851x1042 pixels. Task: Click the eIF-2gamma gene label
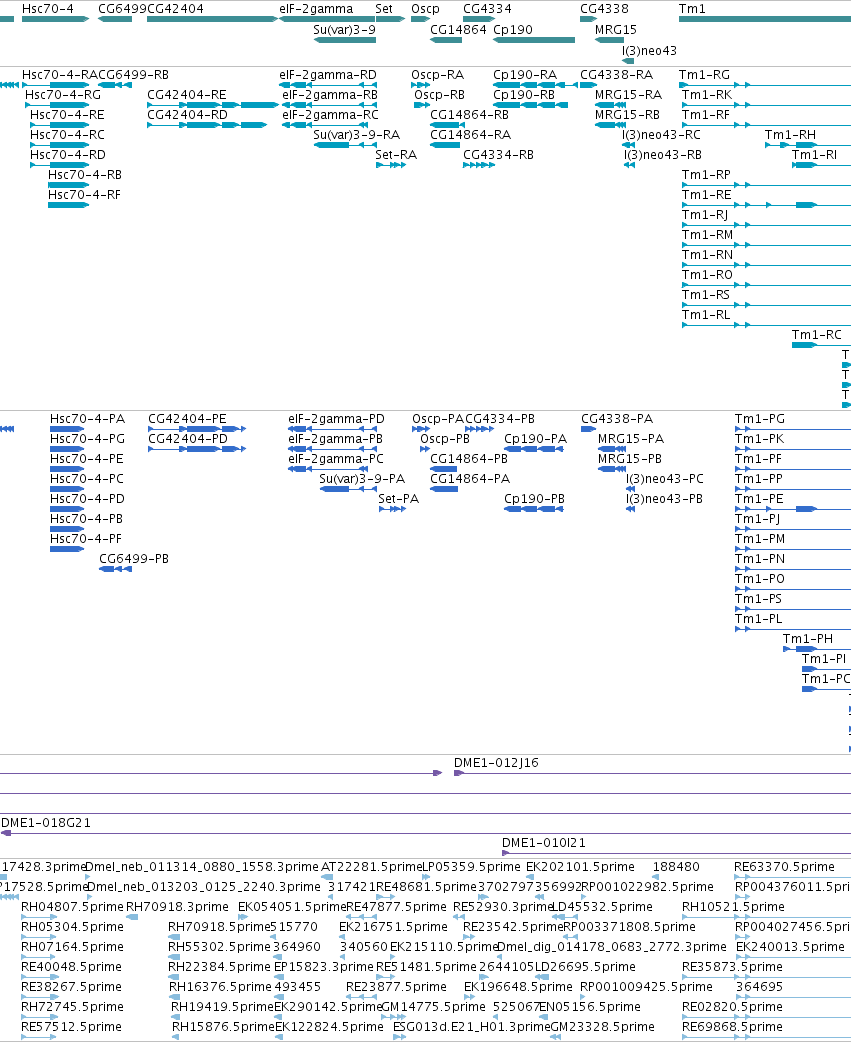tap(316, 9)
